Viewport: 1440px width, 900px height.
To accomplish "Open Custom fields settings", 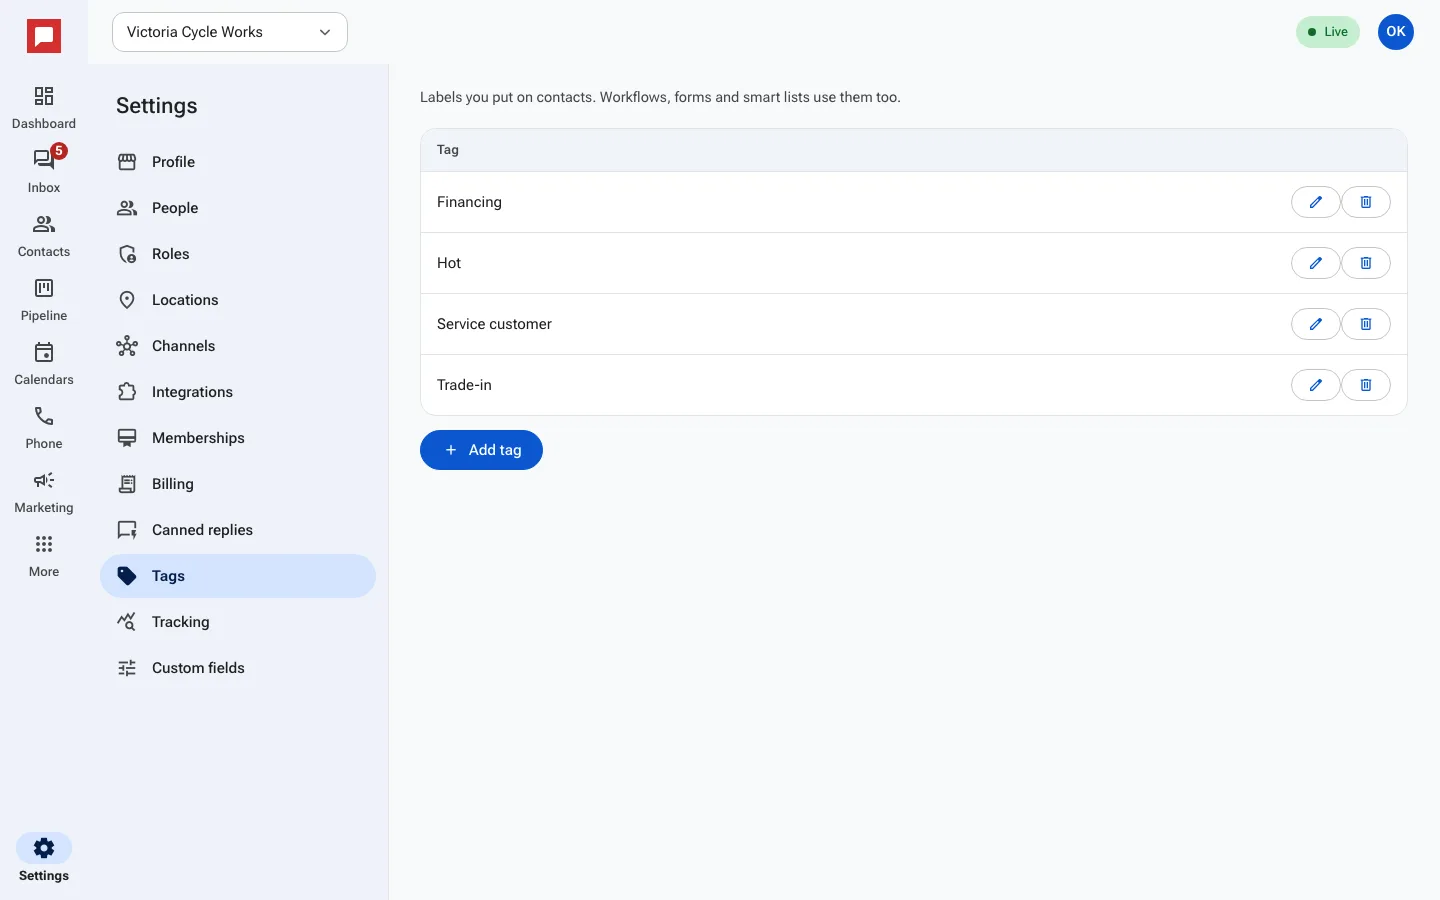I will click(238, 668).
